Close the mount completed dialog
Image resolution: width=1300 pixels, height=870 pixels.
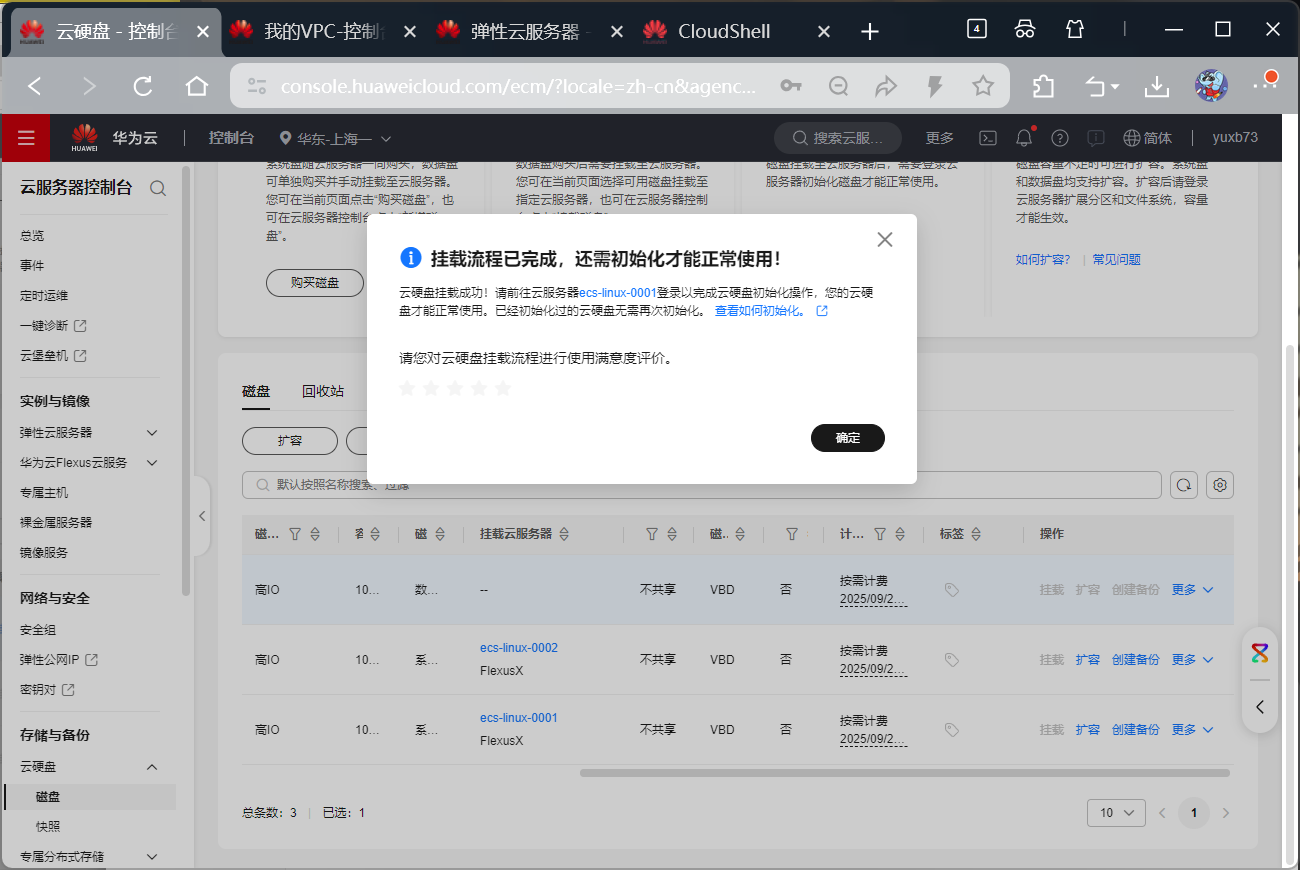point(884,239)
